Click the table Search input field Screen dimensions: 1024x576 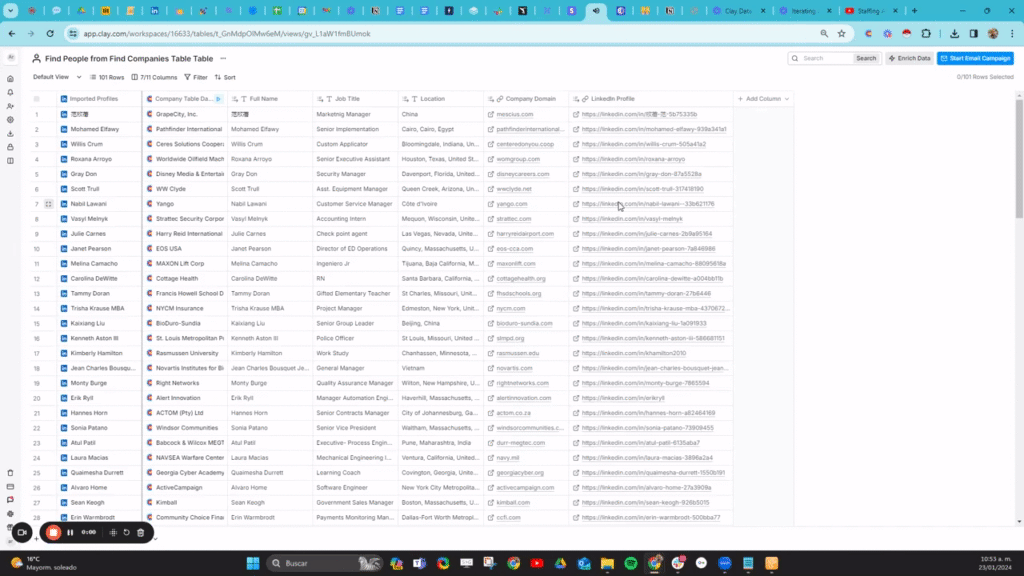tap(826, 58)
